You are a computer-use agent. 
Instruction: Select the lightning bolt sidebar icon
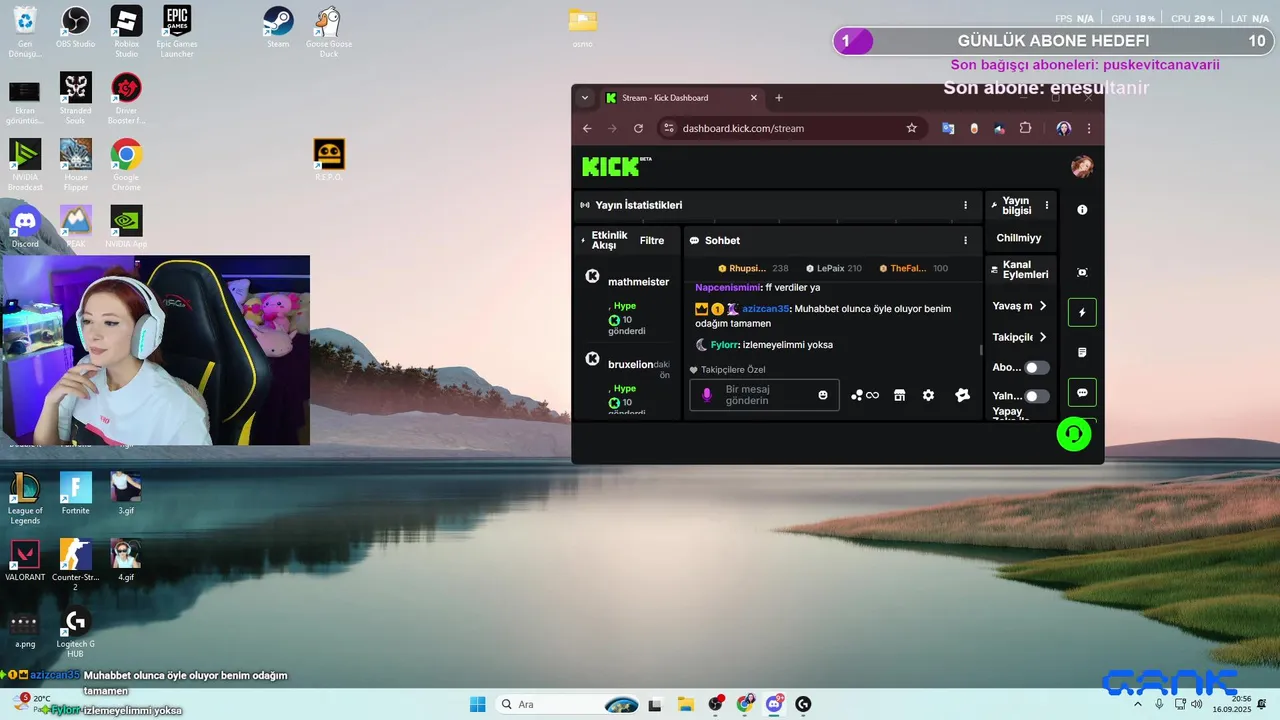[x=1082, y=312]
